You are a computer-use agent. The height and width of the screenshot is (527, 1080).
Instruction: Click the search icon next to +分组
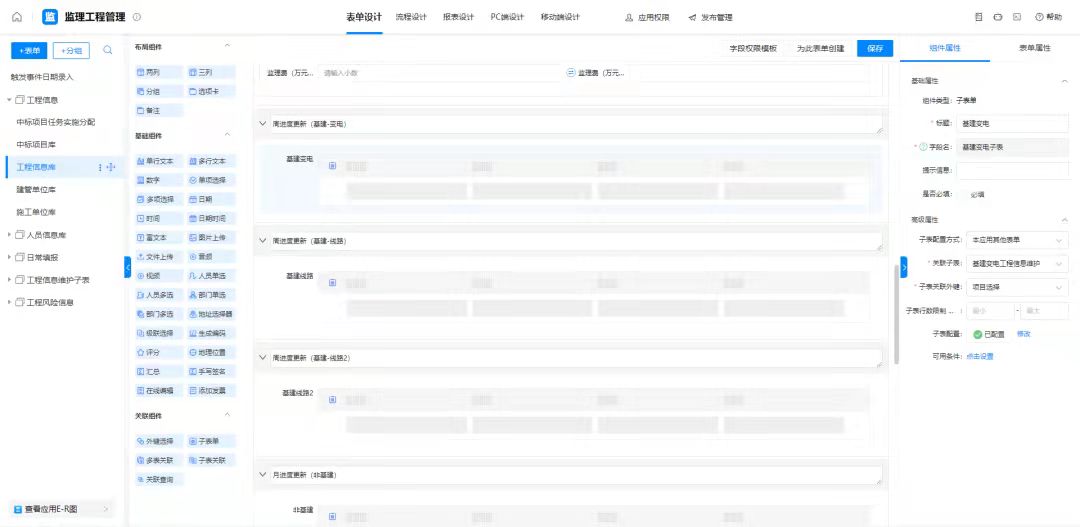pyautogui.click(x=108, y=50)
